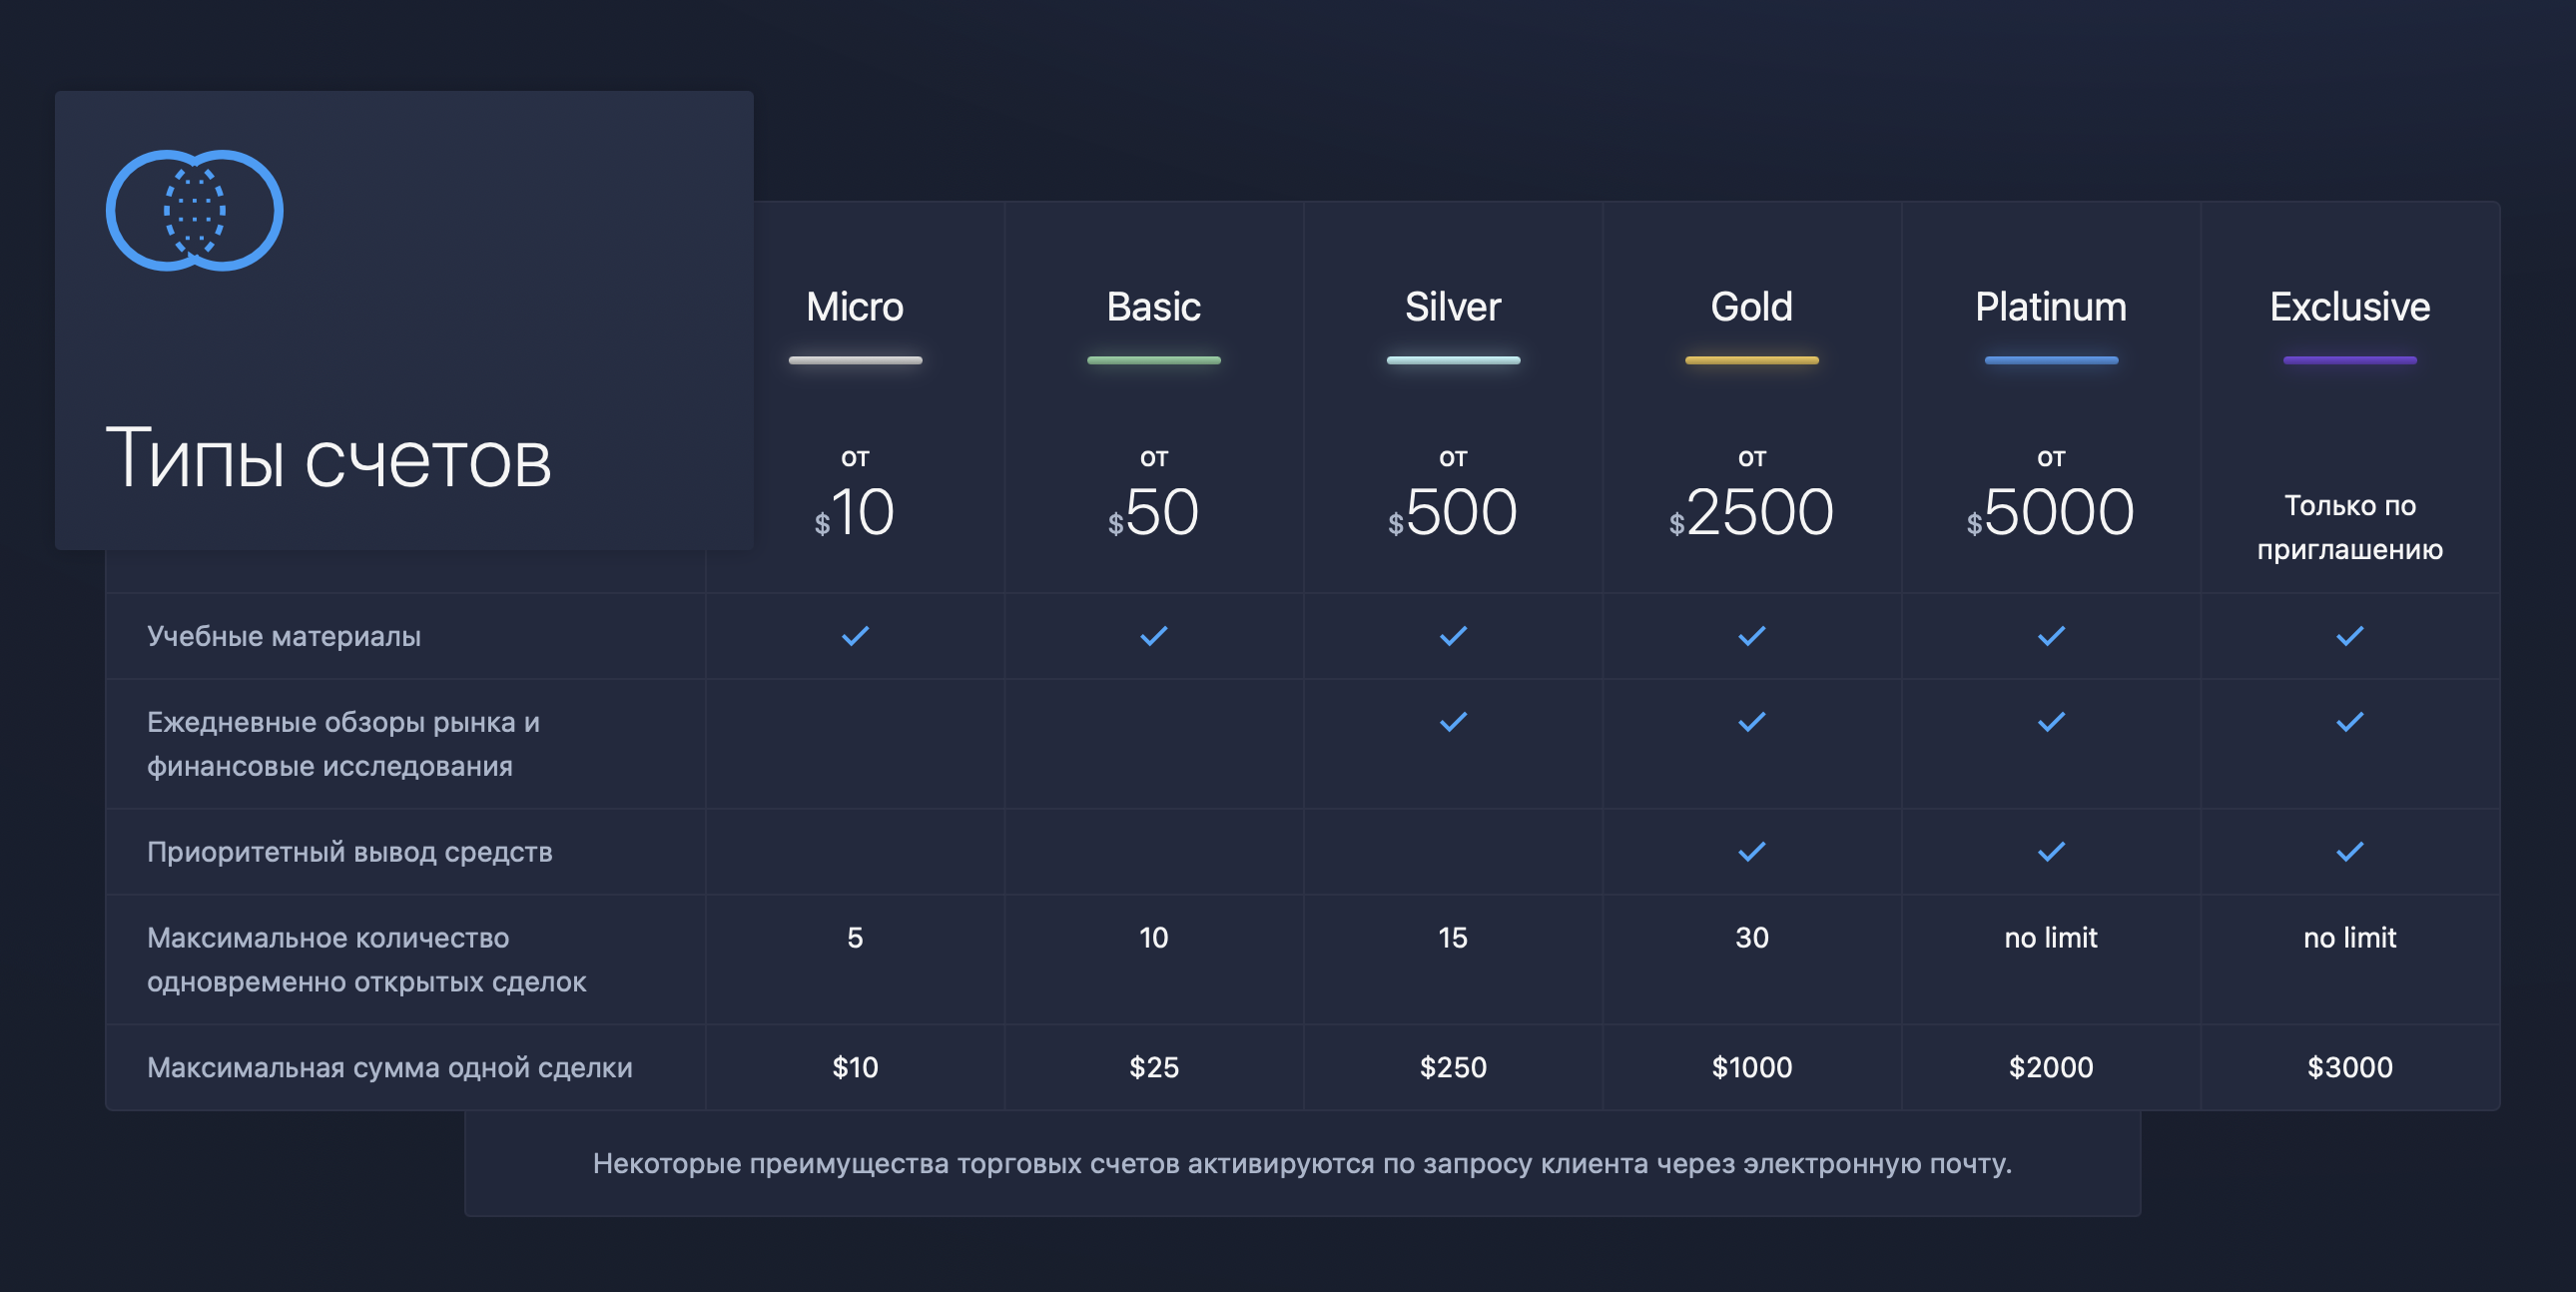Click the Platinum training materials checkmark
This screenshot has width=2576, height=1292.
point(2050,636)
